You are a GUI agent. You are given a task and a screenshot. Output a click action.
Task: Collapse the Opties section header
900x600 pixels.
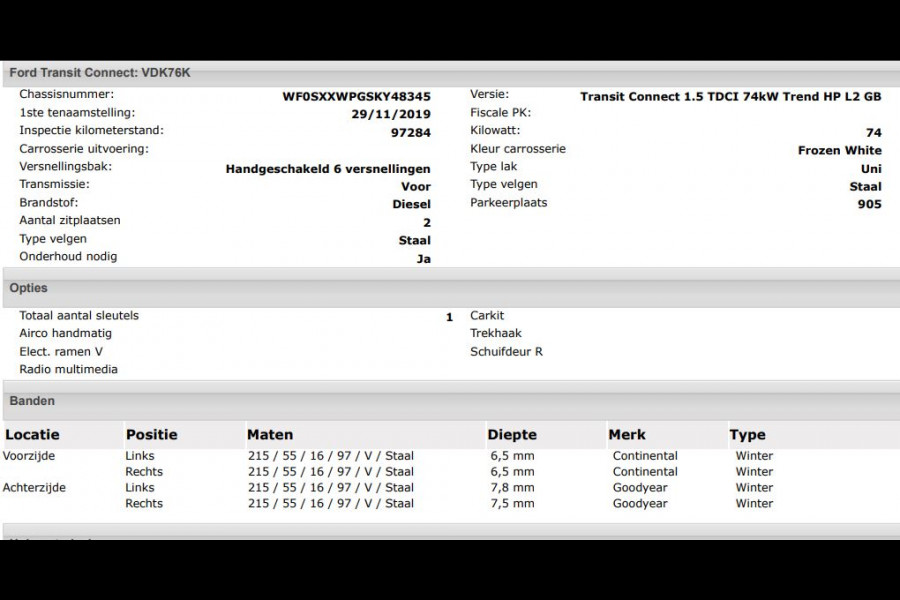pyautogui.click(x=29, y=288)
